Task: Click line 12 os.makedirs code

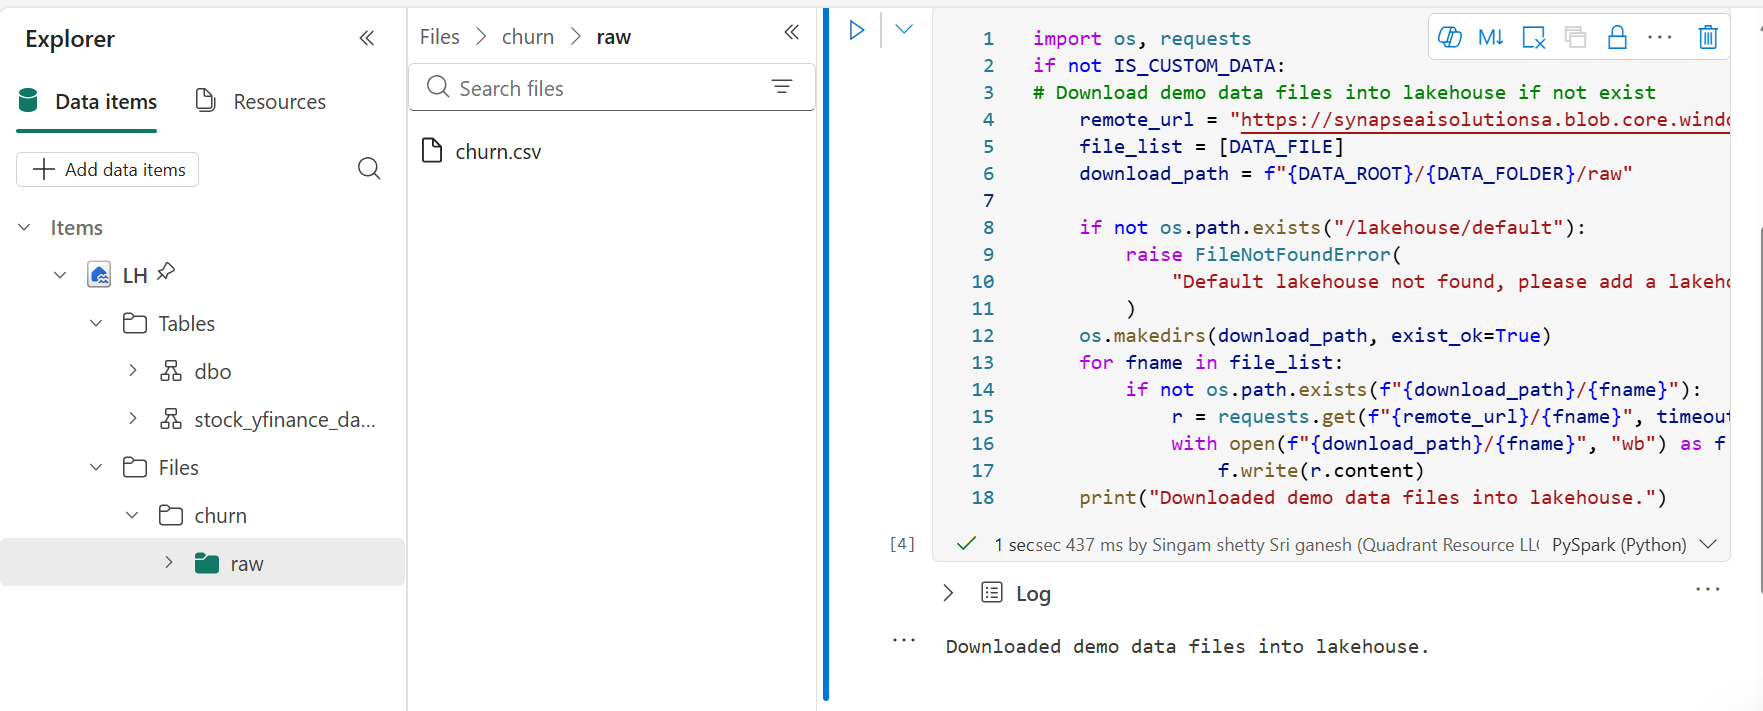Action: click(x=1315, y=335)
